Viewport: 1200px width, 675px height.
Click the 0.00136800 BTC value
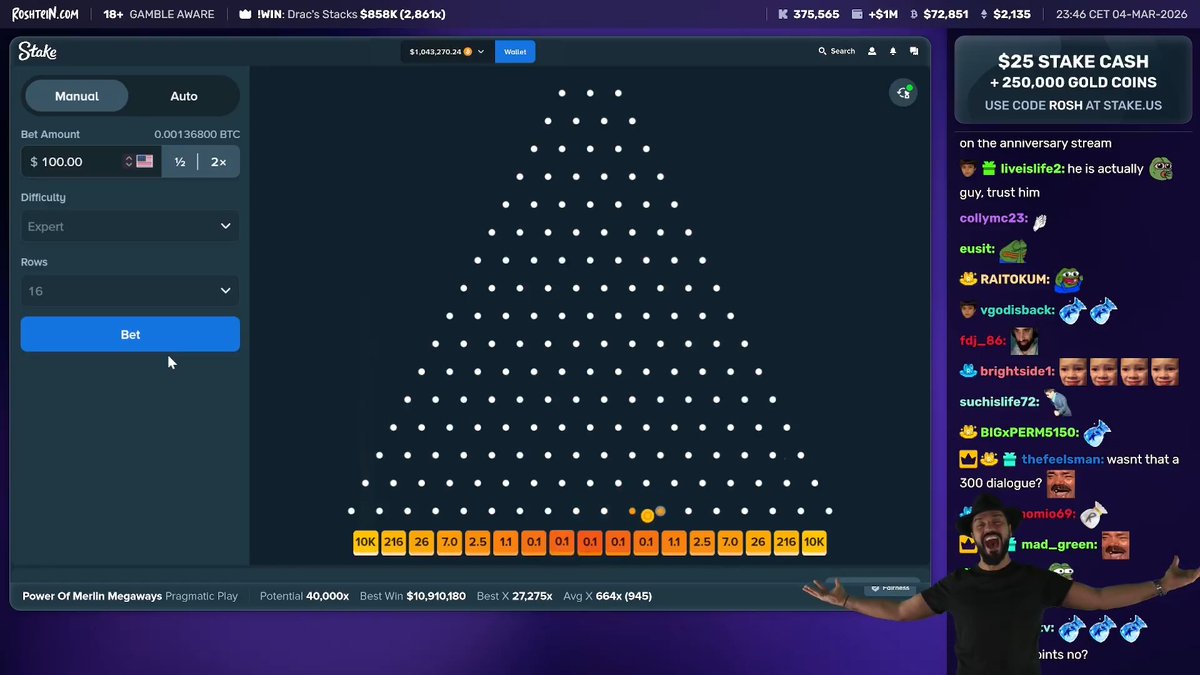point(197,134)
